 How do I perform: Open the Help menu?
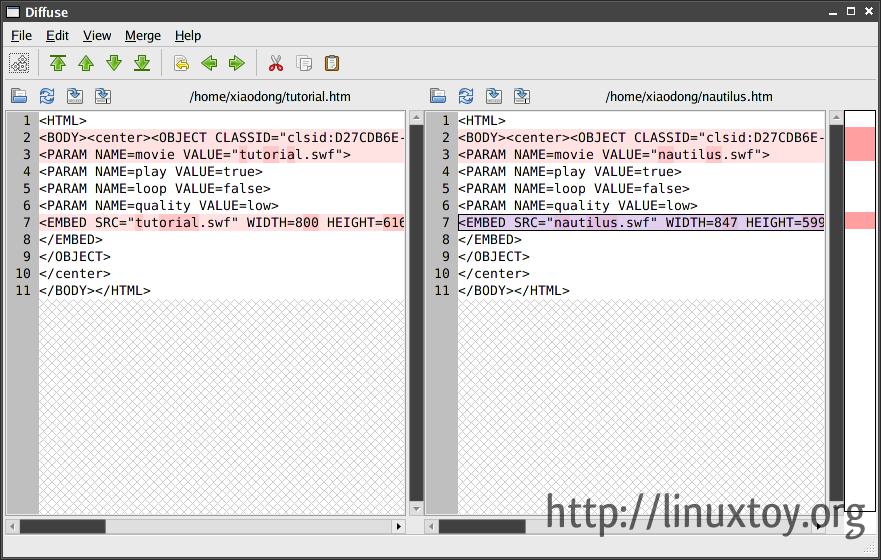(188, 35)
